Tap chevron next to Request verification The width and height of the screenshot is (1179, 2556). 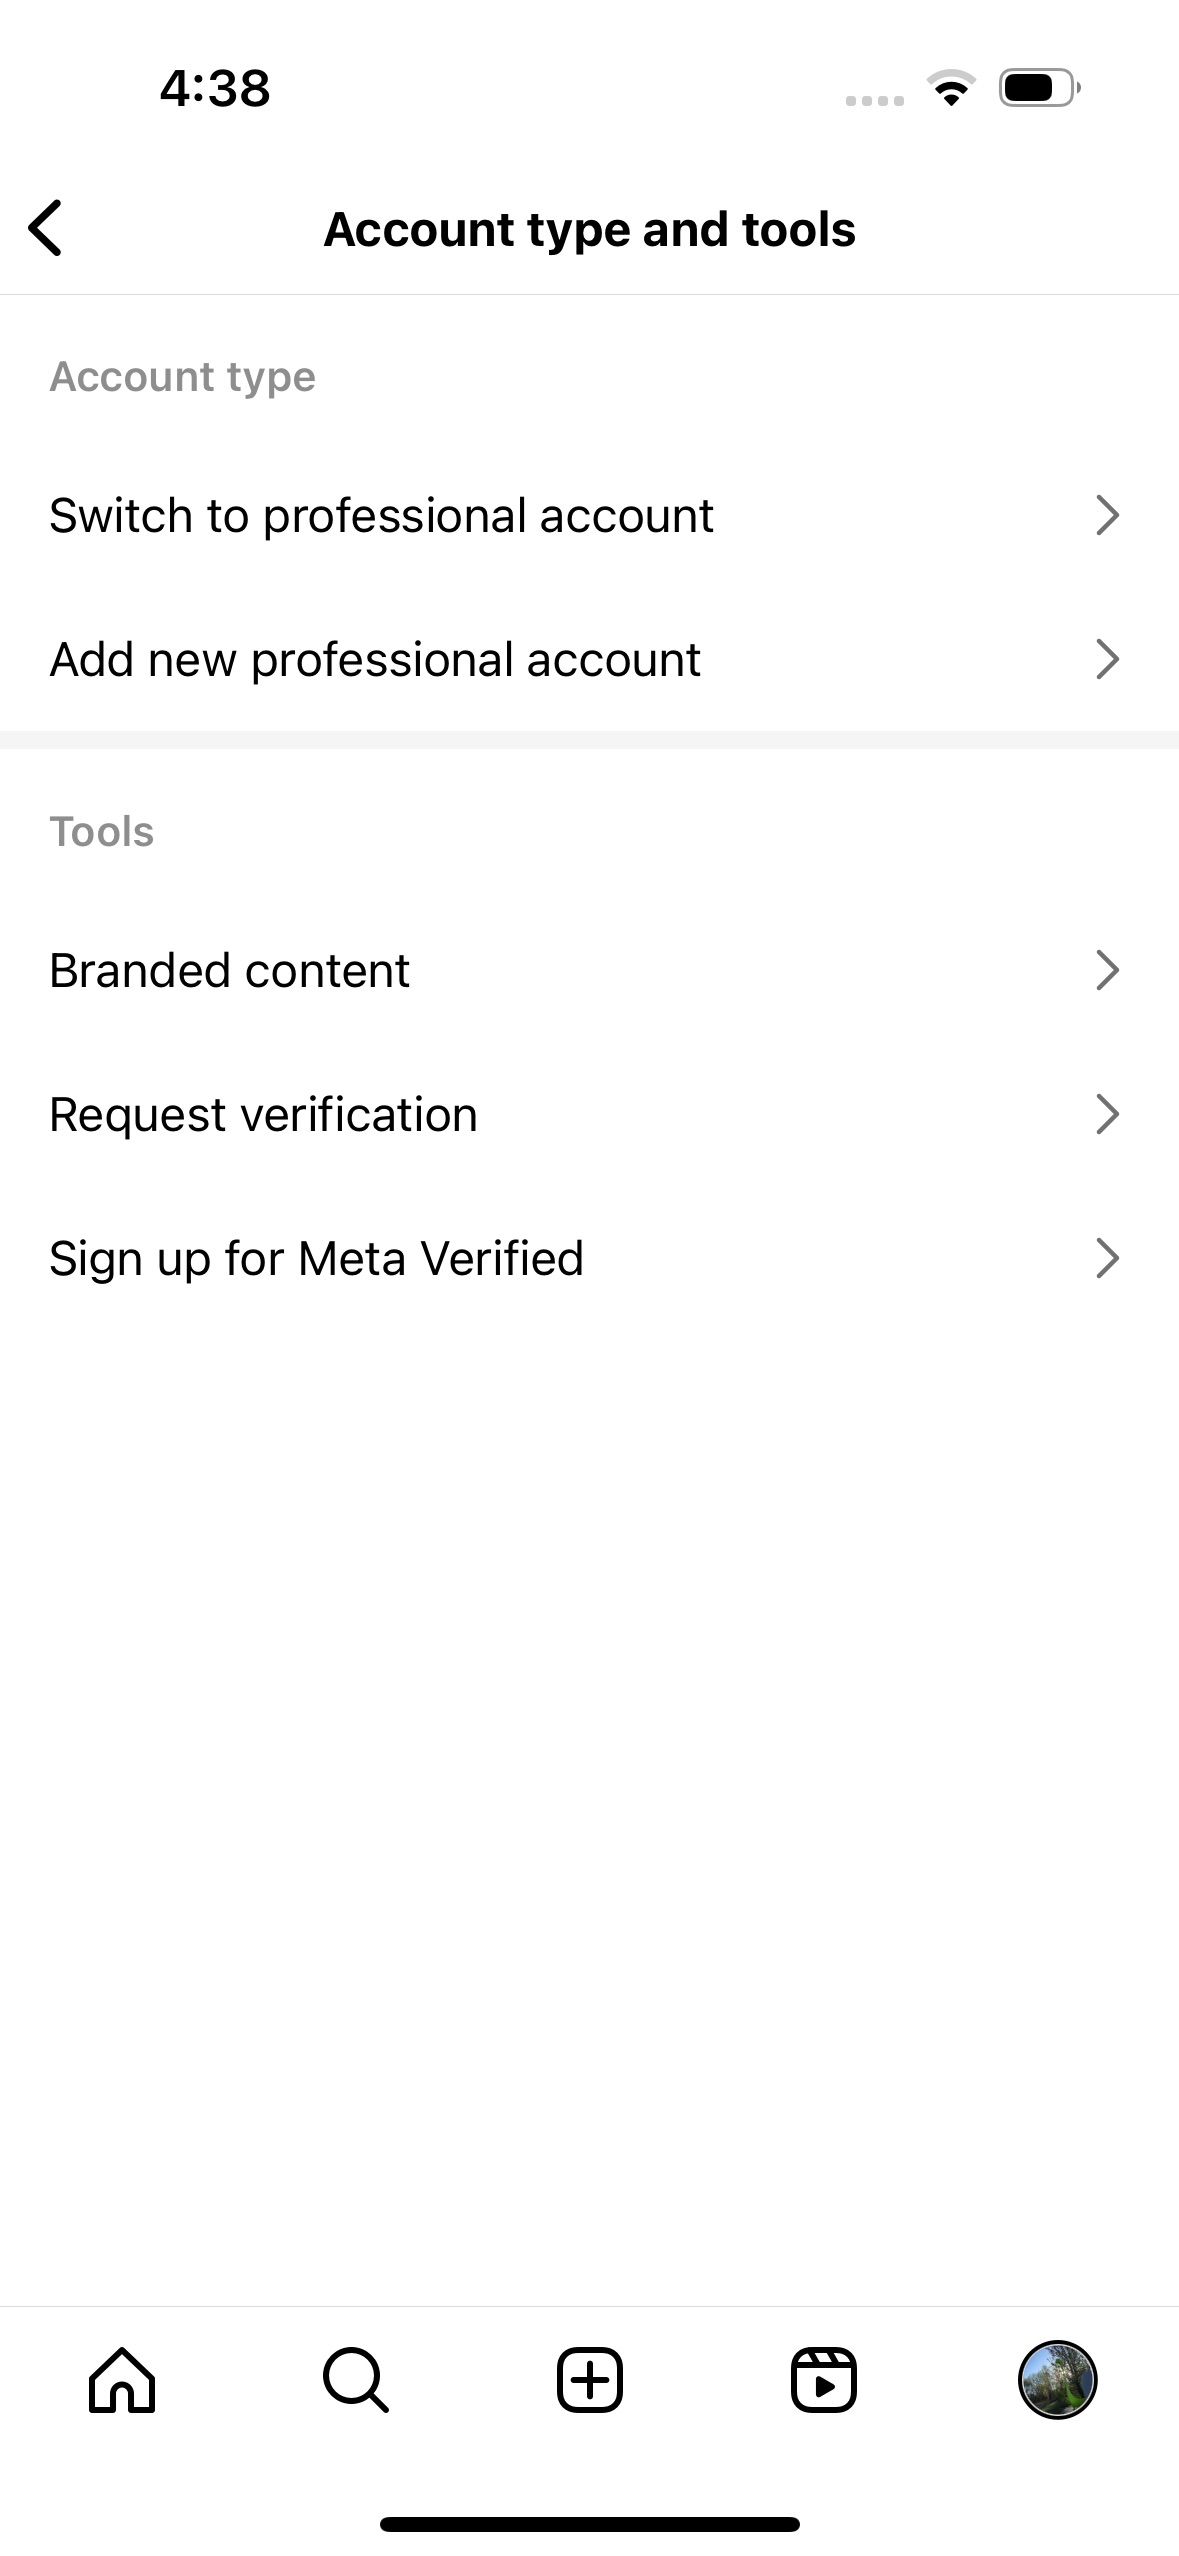pos(1106,1114)
